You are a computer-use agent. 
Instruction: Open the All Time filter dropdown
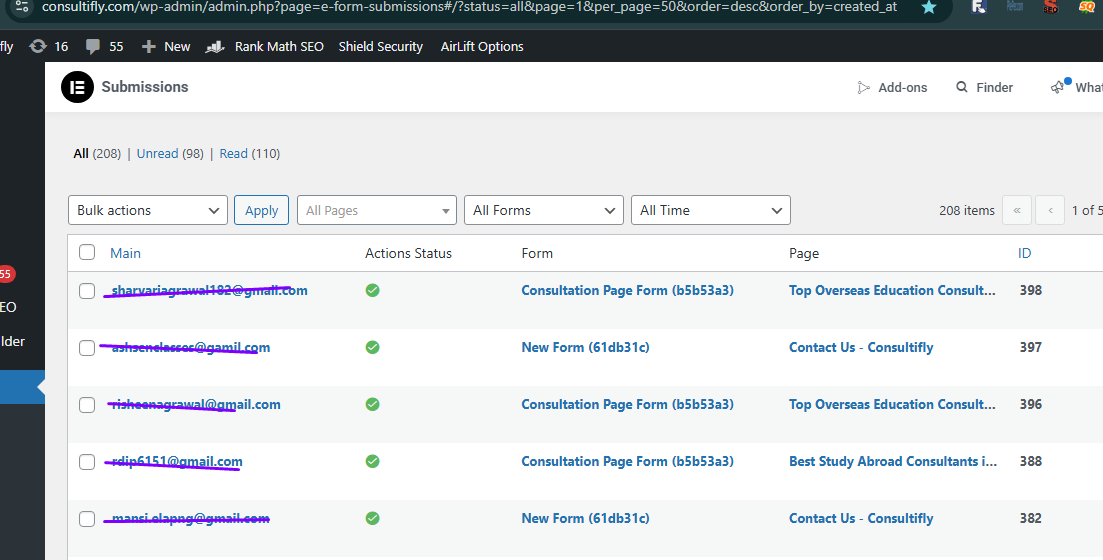coord(711,210)
